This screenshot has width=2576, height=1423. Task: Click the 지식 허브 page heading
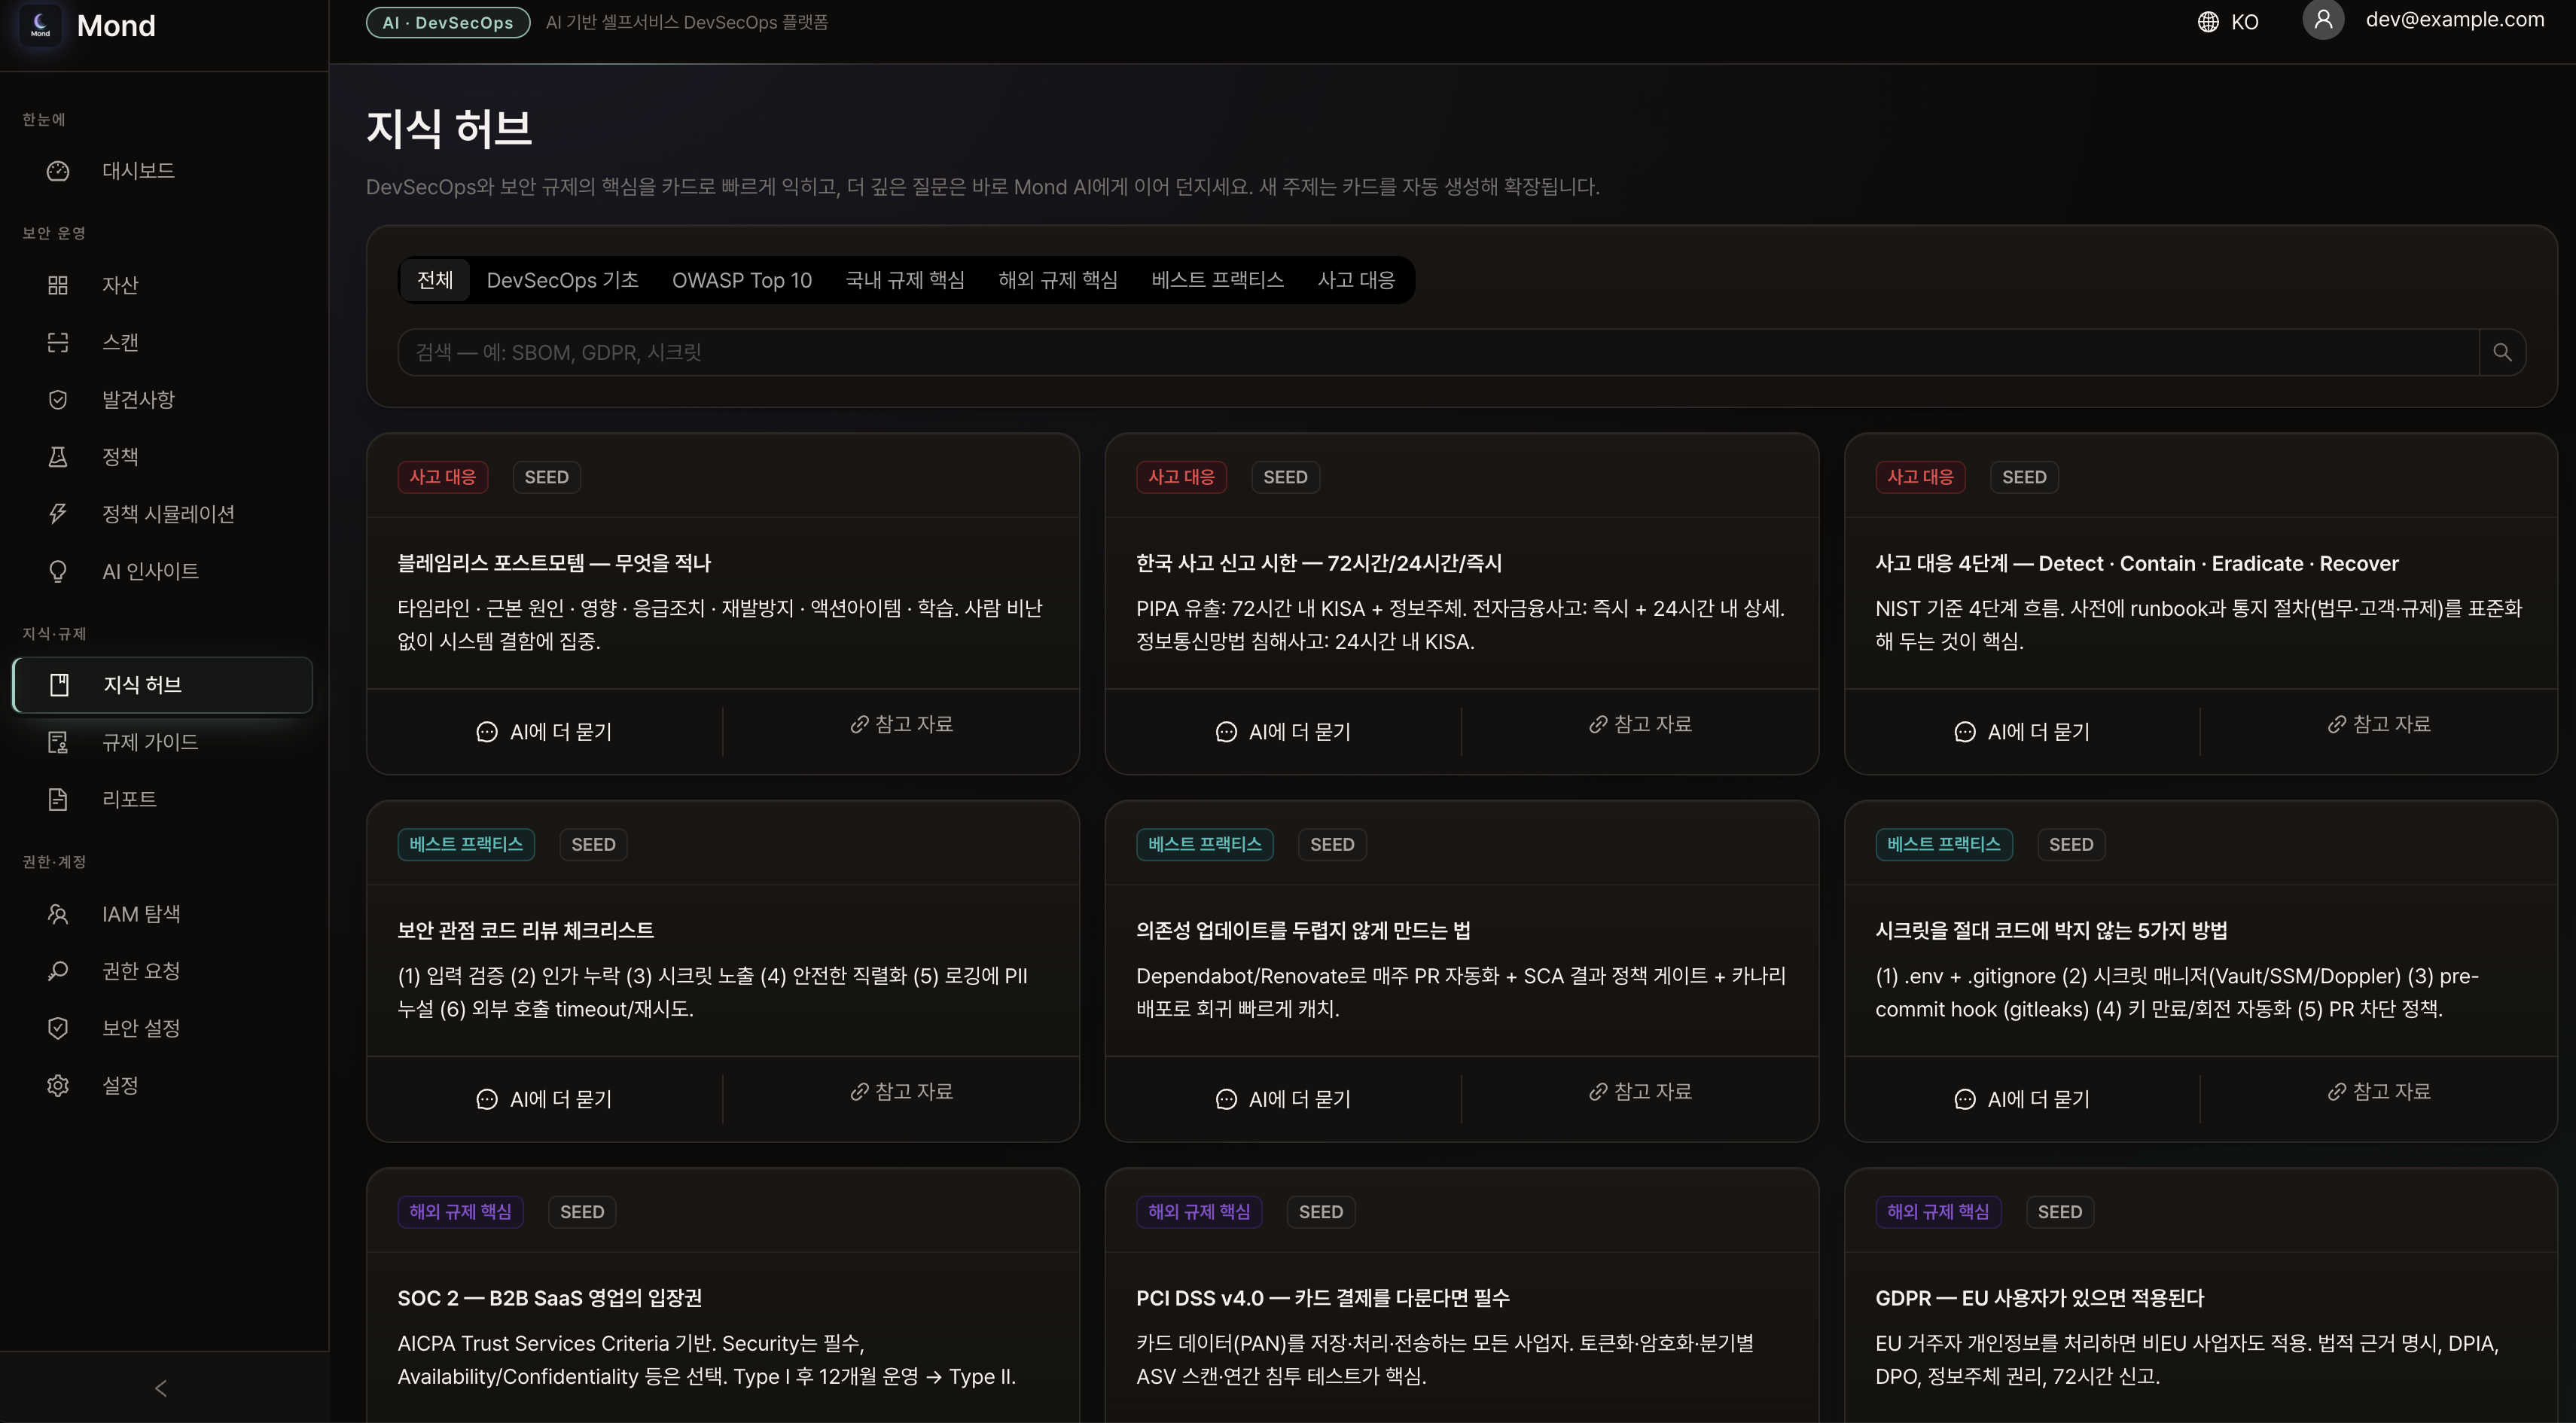click(x=449, y=128)
